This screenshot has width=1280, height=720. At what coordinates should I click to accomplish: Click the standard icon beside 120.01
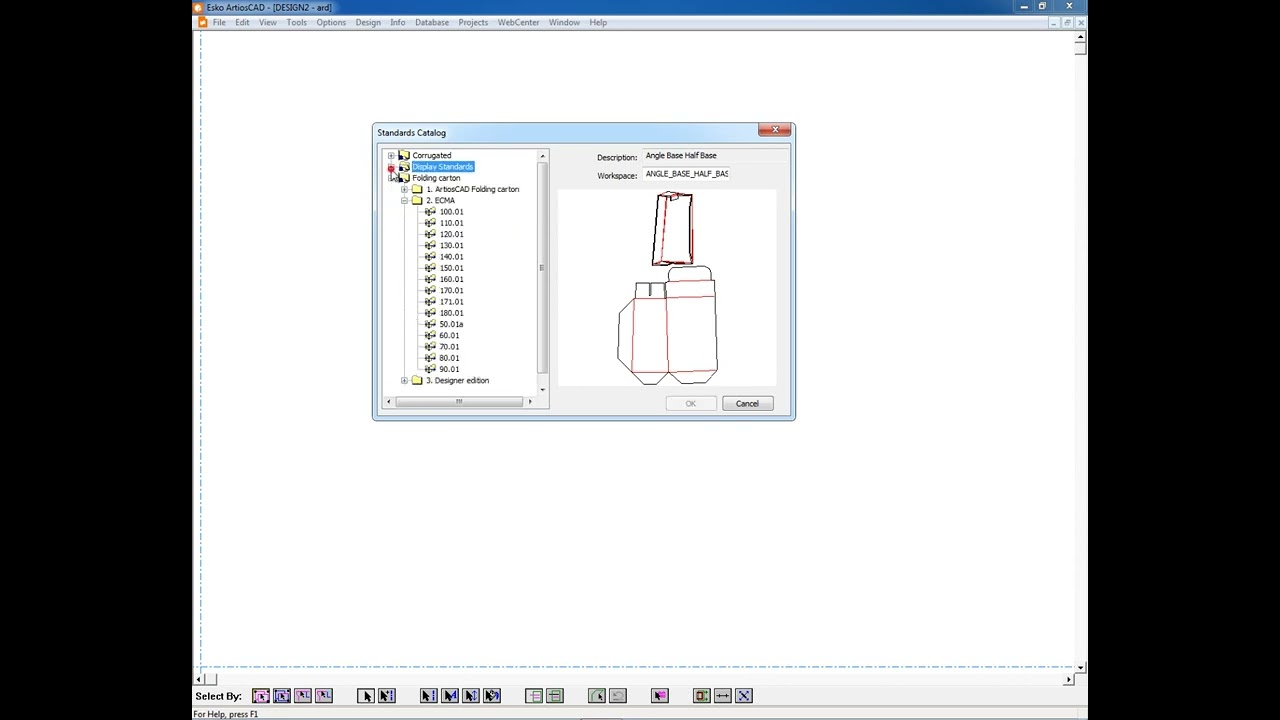pos(430,234)
